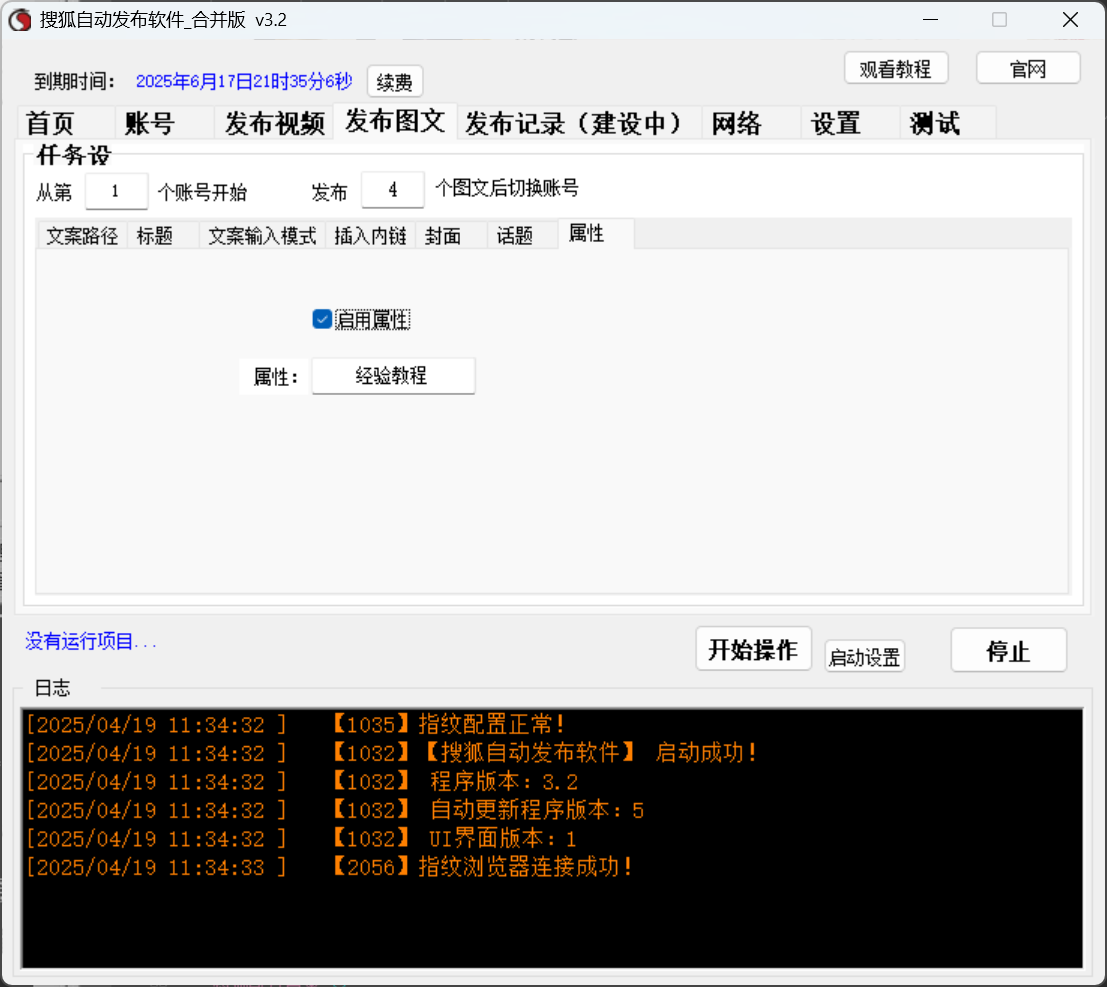Open the 发布视频 tab

pyautogui.click(x=274, y=123)
